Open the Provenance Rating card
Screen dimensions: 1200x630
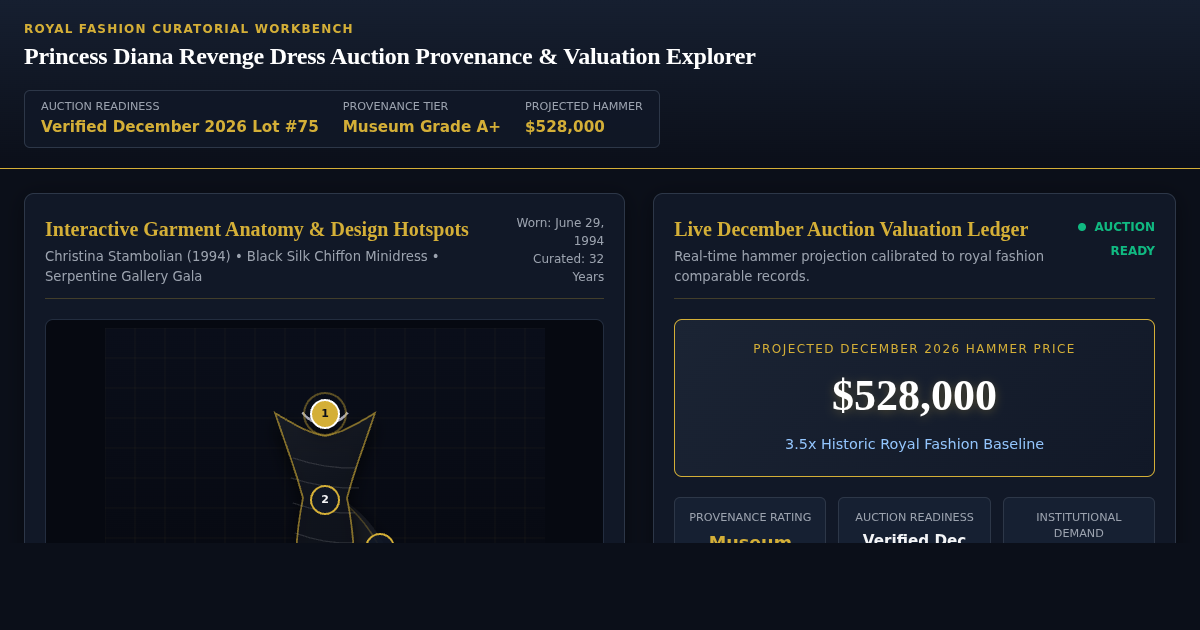pyautogui.click(x=750, y=520)
